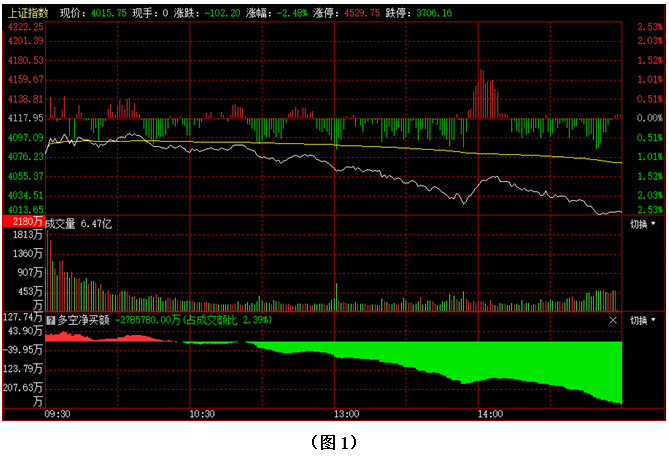Screen dimensions: 669x462
Task: Click the 上证指数 title label
Action: (x=25, y=14)
